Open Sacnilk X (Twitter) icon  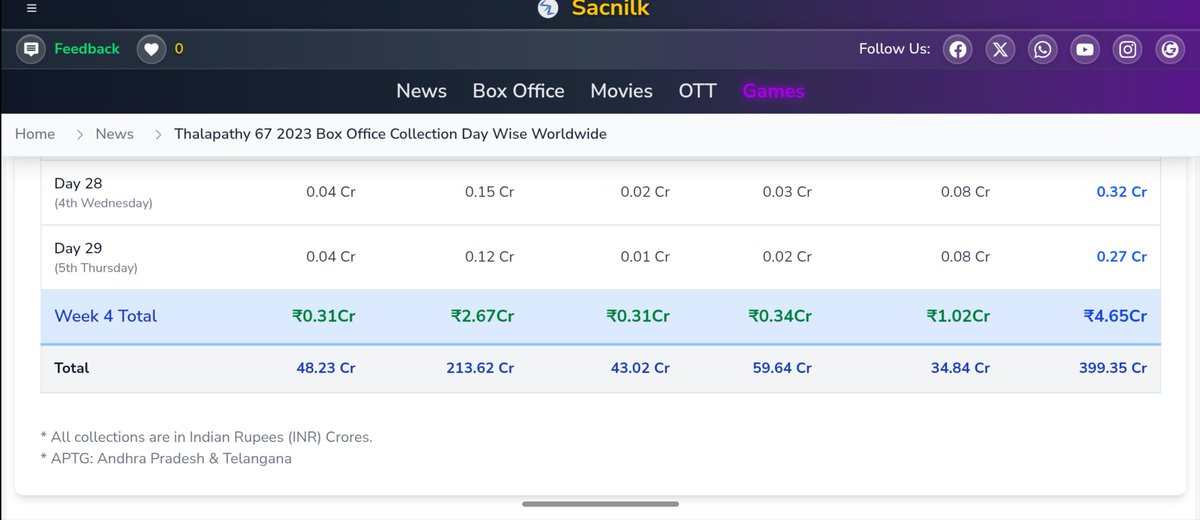pos(1000,49)
